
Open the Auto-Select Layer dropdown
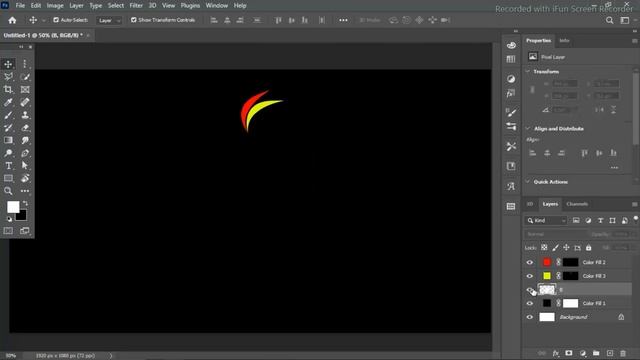(x=109, y=20)
